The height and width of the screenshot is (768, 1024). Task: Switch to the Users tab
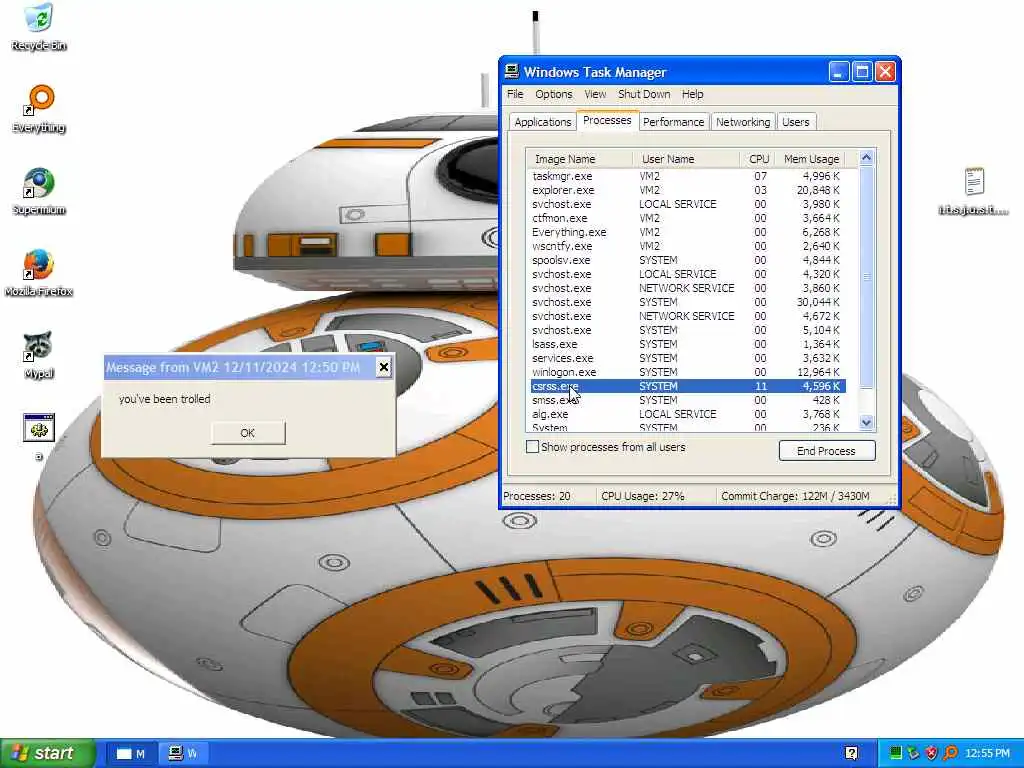pyautogui.click(x=795, y=122)
